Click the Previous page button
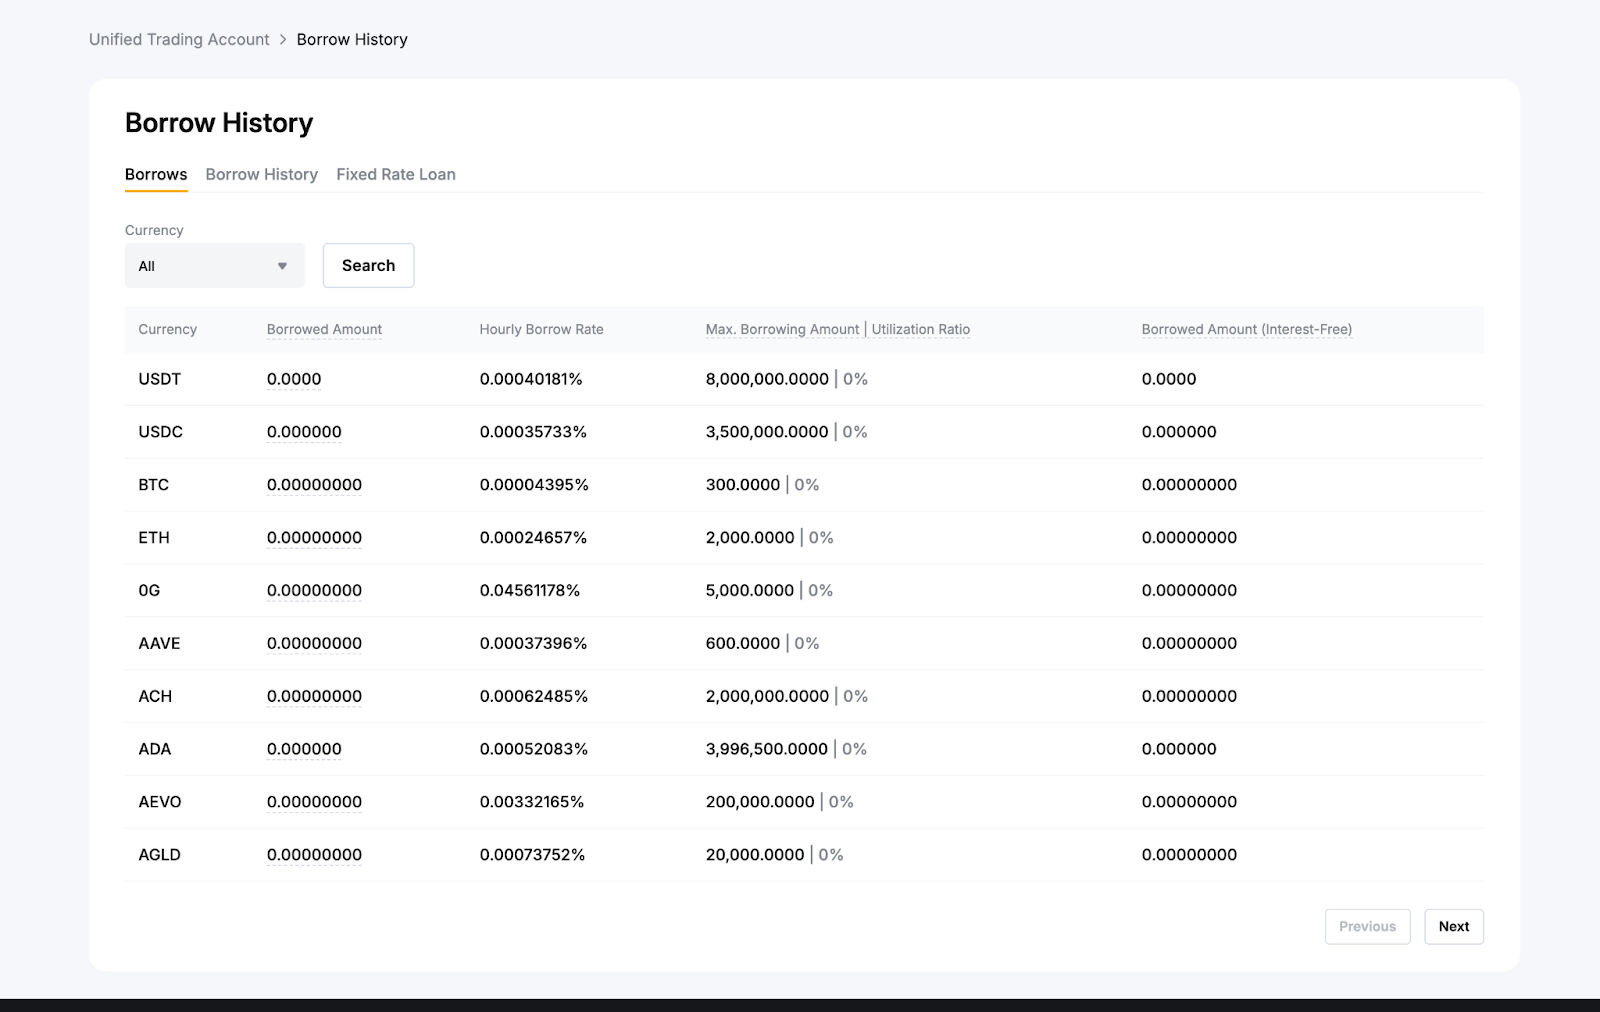Image resolution: width=1600 pixels, height=1012 pixels. (x=1367, y=926)
